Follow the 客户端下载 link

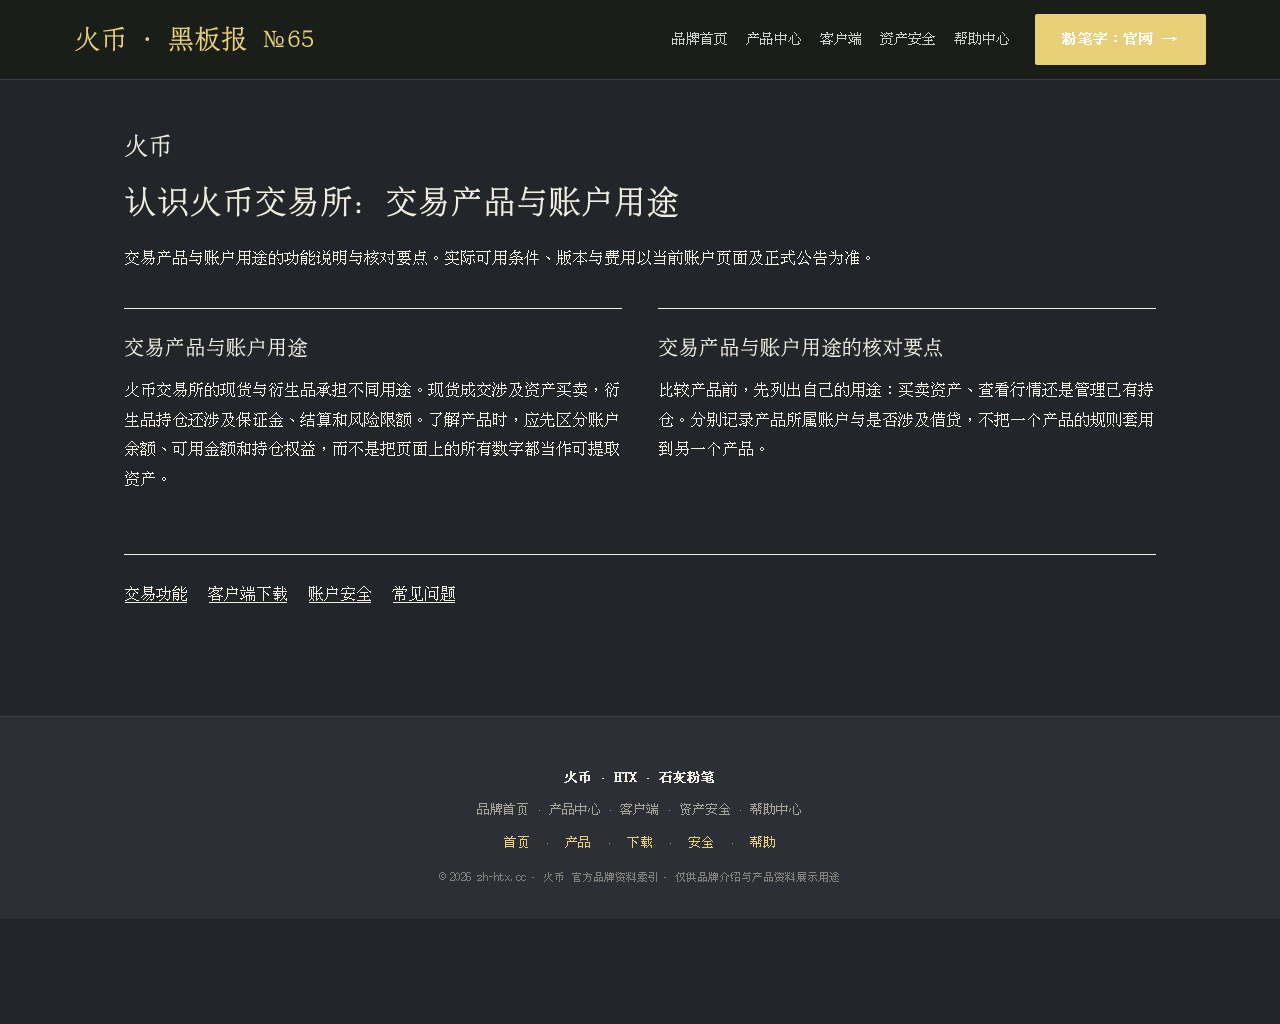[248, 594]
